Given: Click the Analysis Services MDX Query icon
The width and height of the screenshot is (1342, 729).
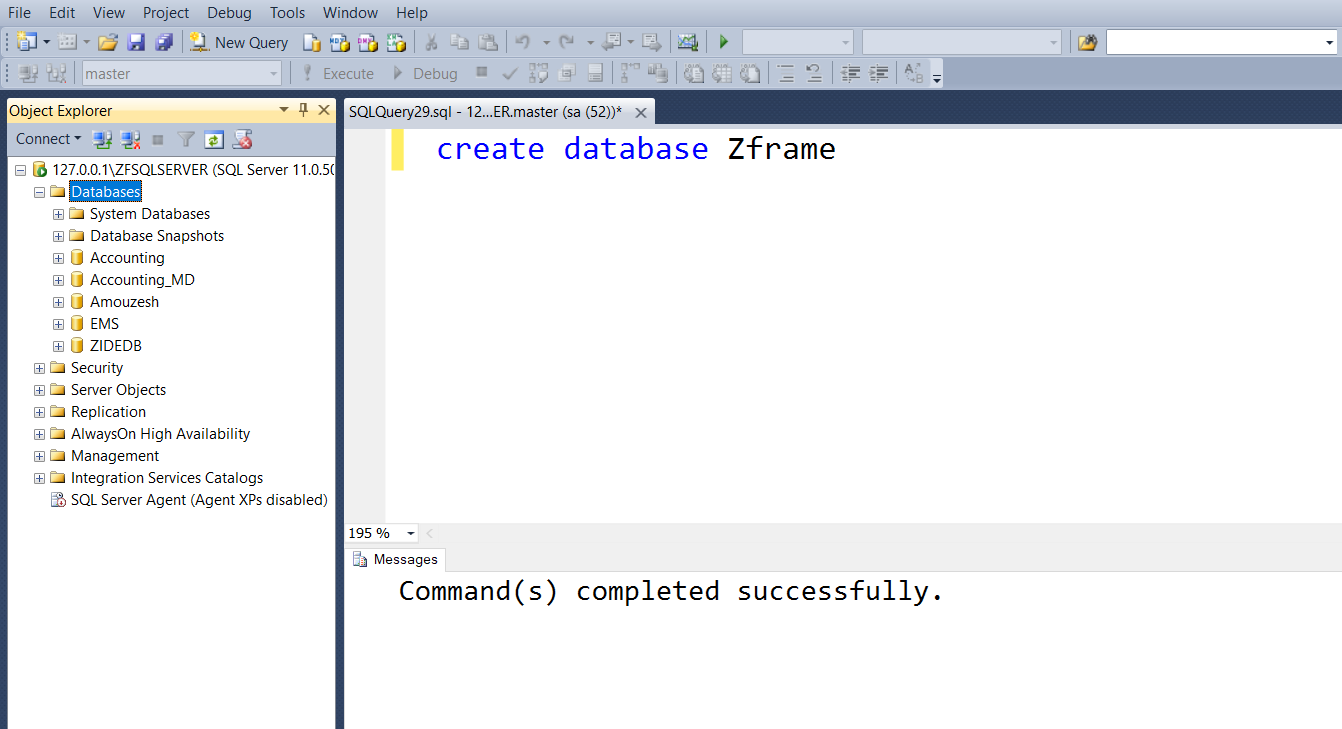Looking at the screenshot, I should (340, 42).
